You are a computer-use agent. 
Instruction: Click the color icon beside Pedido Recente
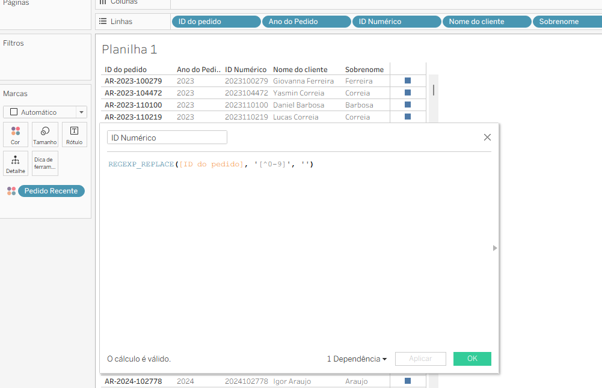(x=11, y=191)
